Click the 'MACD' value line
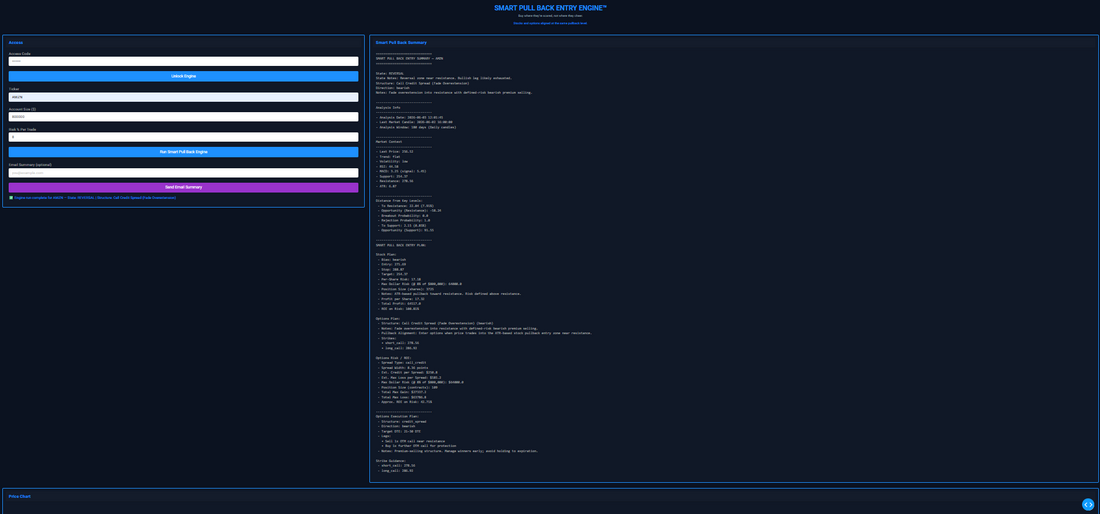 (401, 171)
